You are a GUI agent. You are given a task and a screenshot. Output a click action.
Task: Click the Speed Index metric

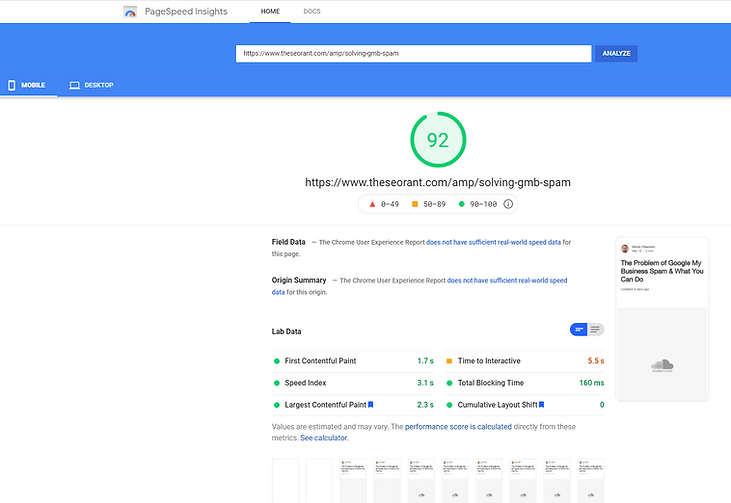coord(353,383)
